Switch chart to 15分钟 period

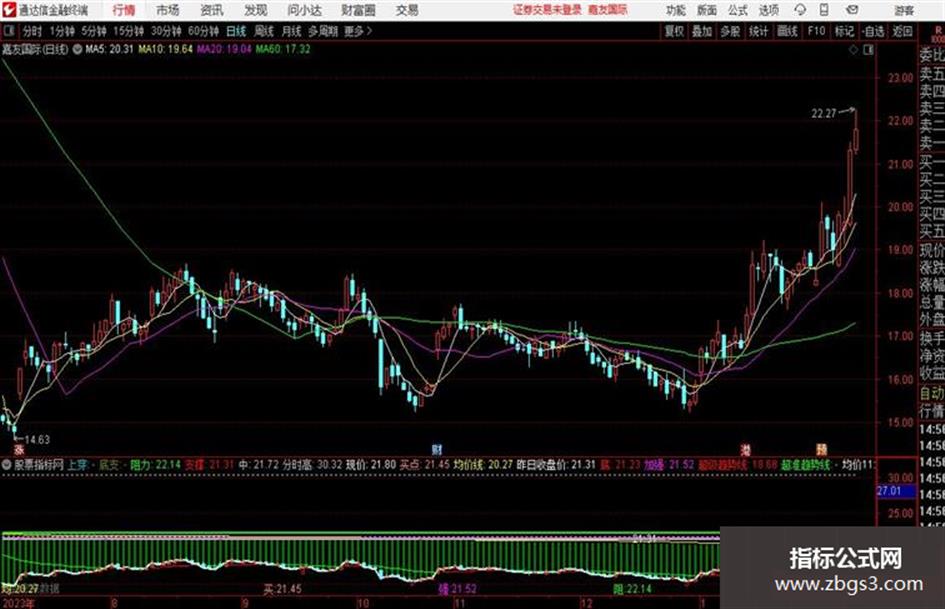click(129, 31)
